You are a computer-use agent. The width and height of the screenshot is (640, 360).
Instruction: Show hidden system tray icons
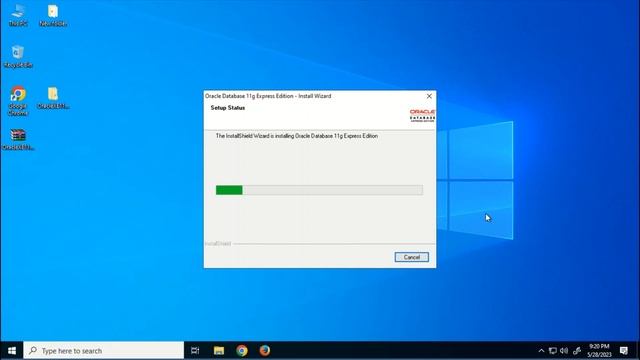(541, 351)
